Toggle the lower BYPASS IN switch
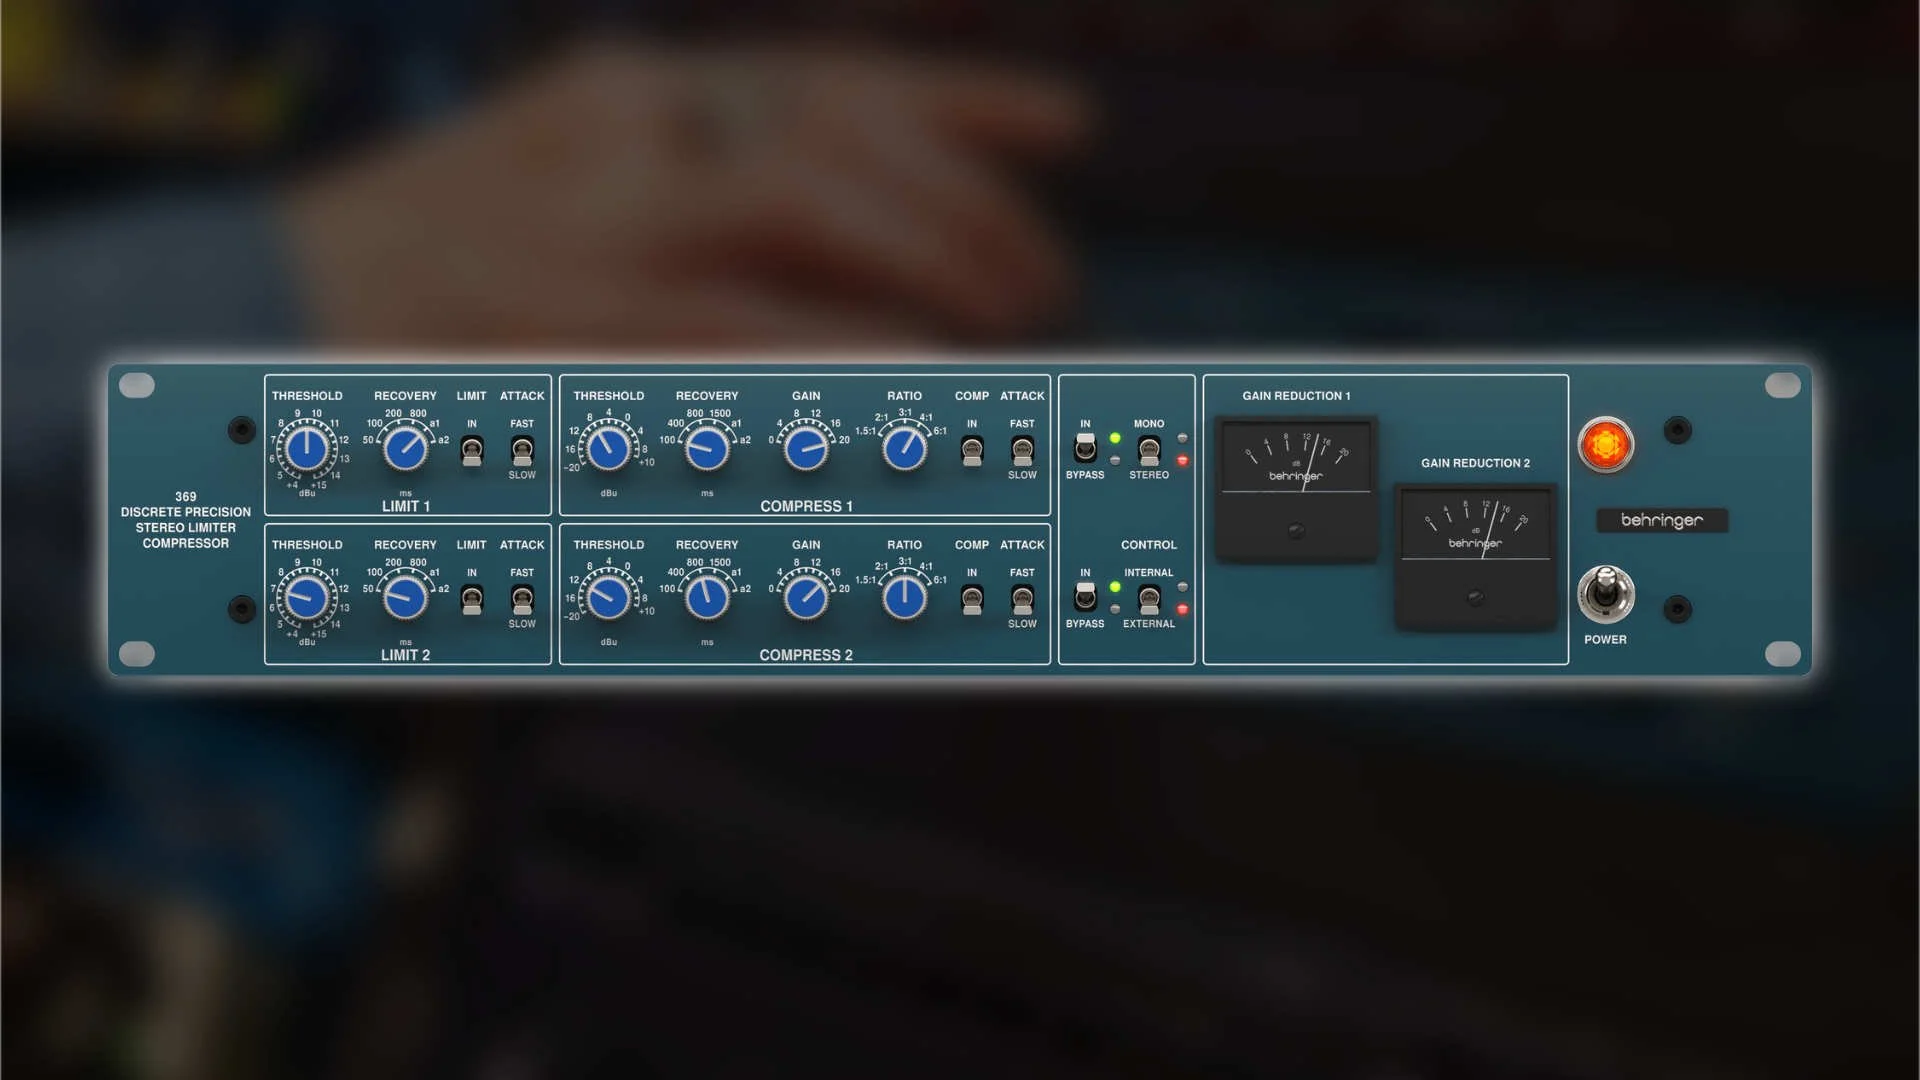This screenshot has height=1080, width=1920. coord(1085,600)
